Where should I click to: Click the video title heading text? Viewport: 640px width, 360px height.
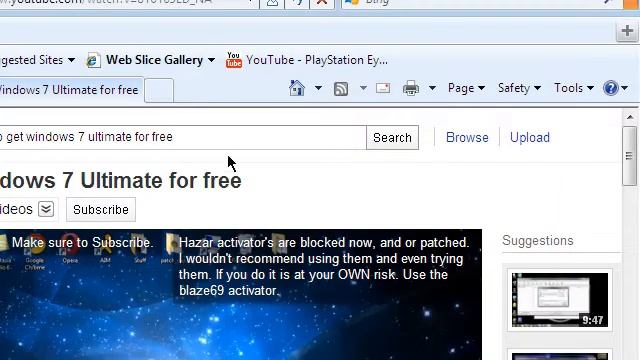coord(121,180)
